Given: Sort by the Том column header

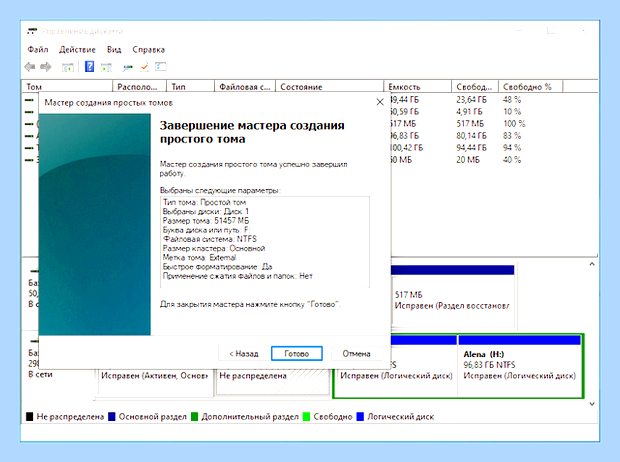Looking at the screenshot, I should point(67,87).
